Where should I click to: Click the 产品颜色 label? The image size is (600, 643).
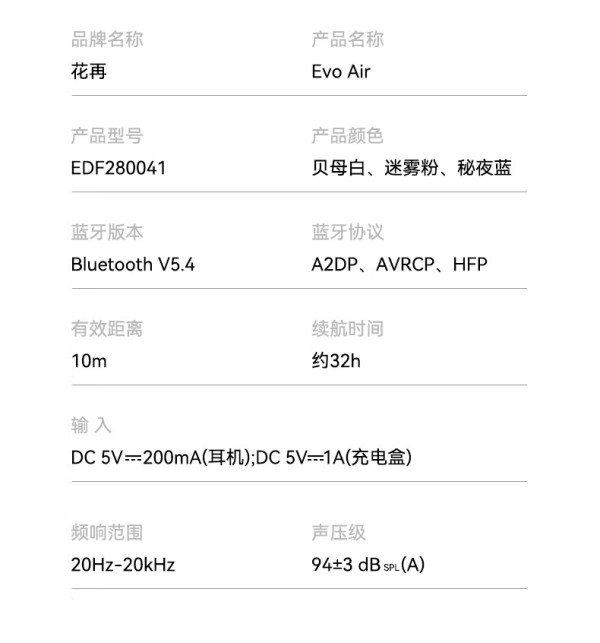(x=347, y=136)
